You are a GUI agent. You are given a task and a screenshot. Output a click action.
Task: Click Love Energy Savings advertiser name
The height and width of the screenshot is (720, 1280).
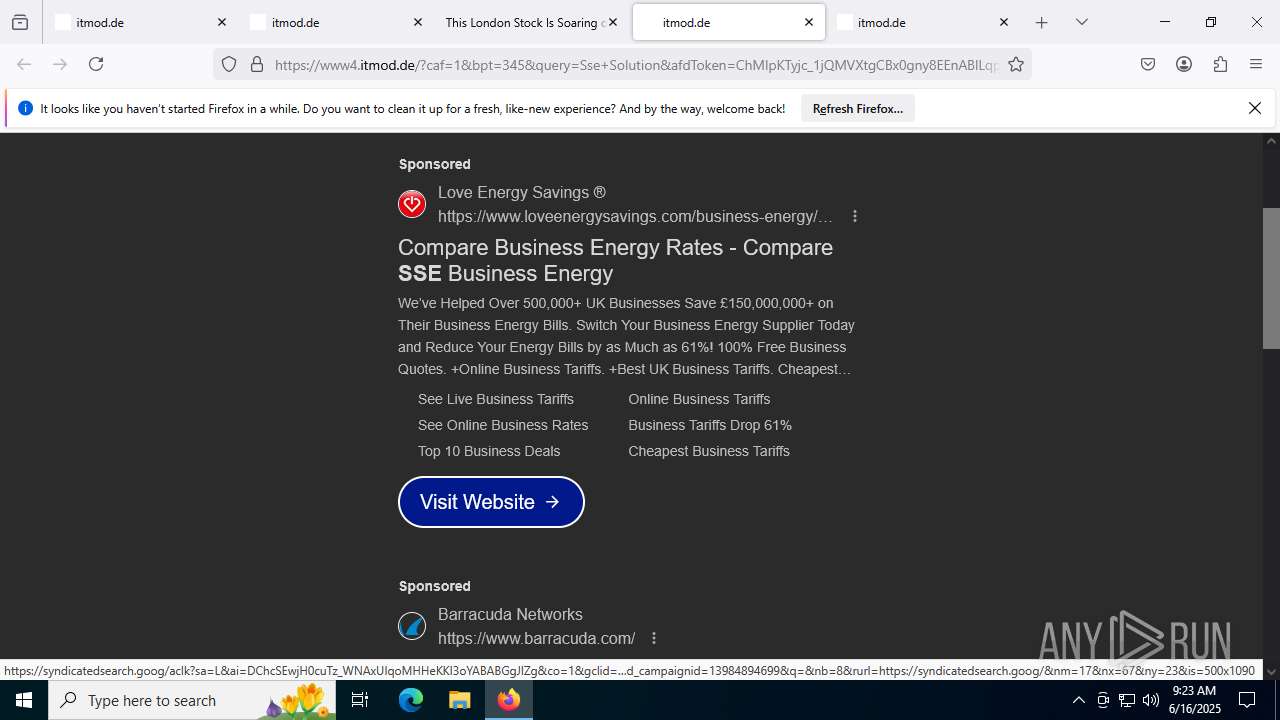click(x=522, y=192)
